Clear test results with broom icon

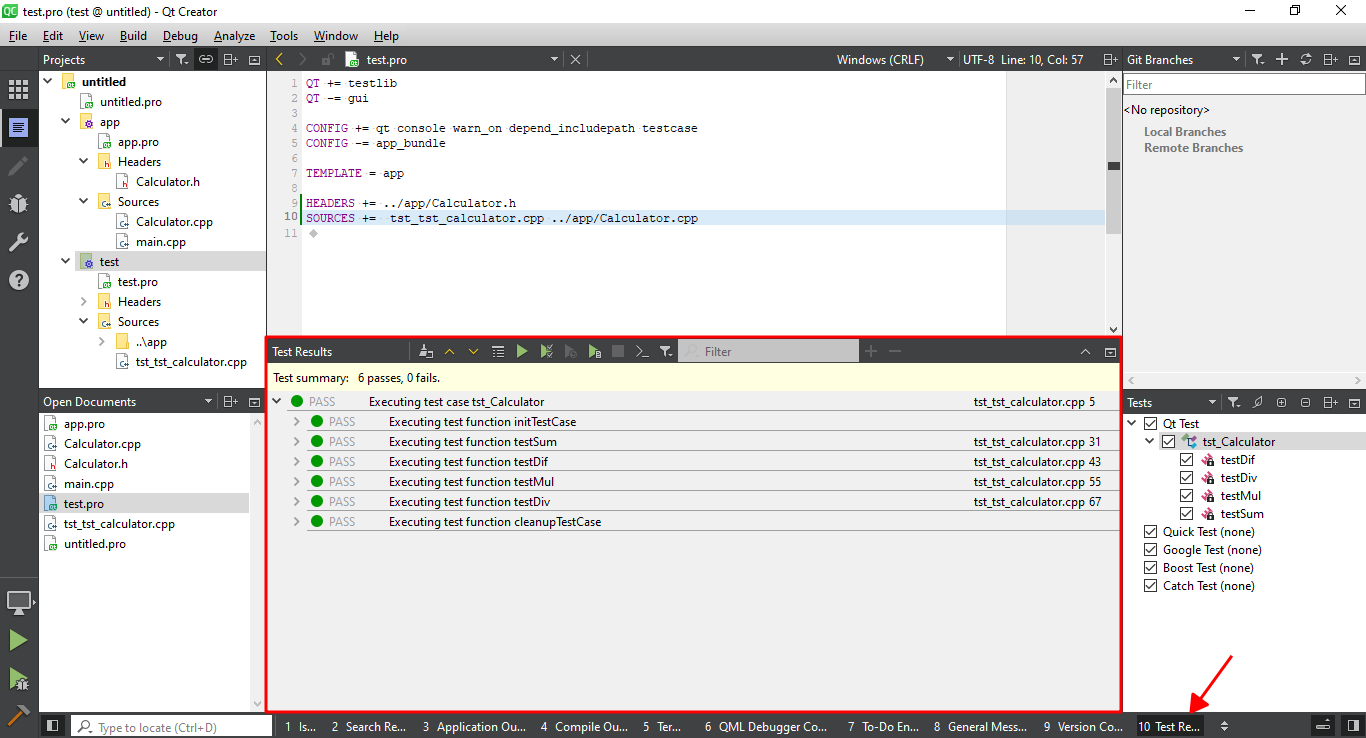[x=426, y=352]
